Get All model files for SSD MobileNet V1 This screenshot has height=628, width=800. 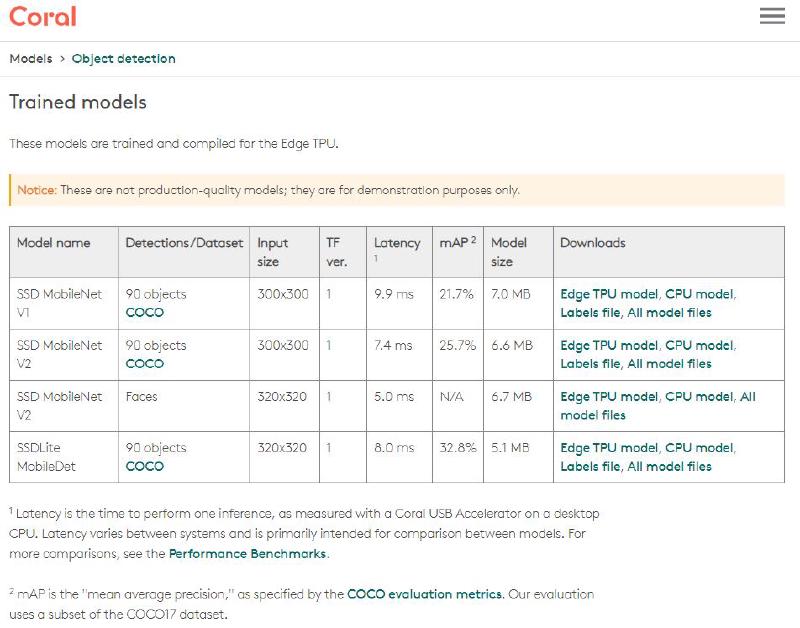coord(669,312)
